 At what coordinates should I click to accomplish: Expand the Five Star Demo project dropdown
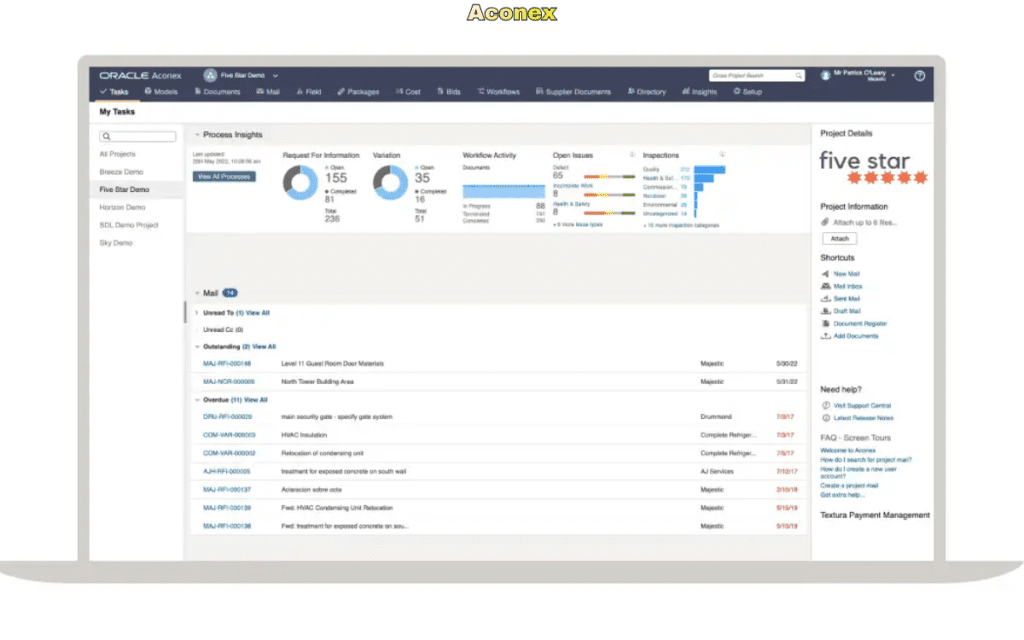point(276,75)
